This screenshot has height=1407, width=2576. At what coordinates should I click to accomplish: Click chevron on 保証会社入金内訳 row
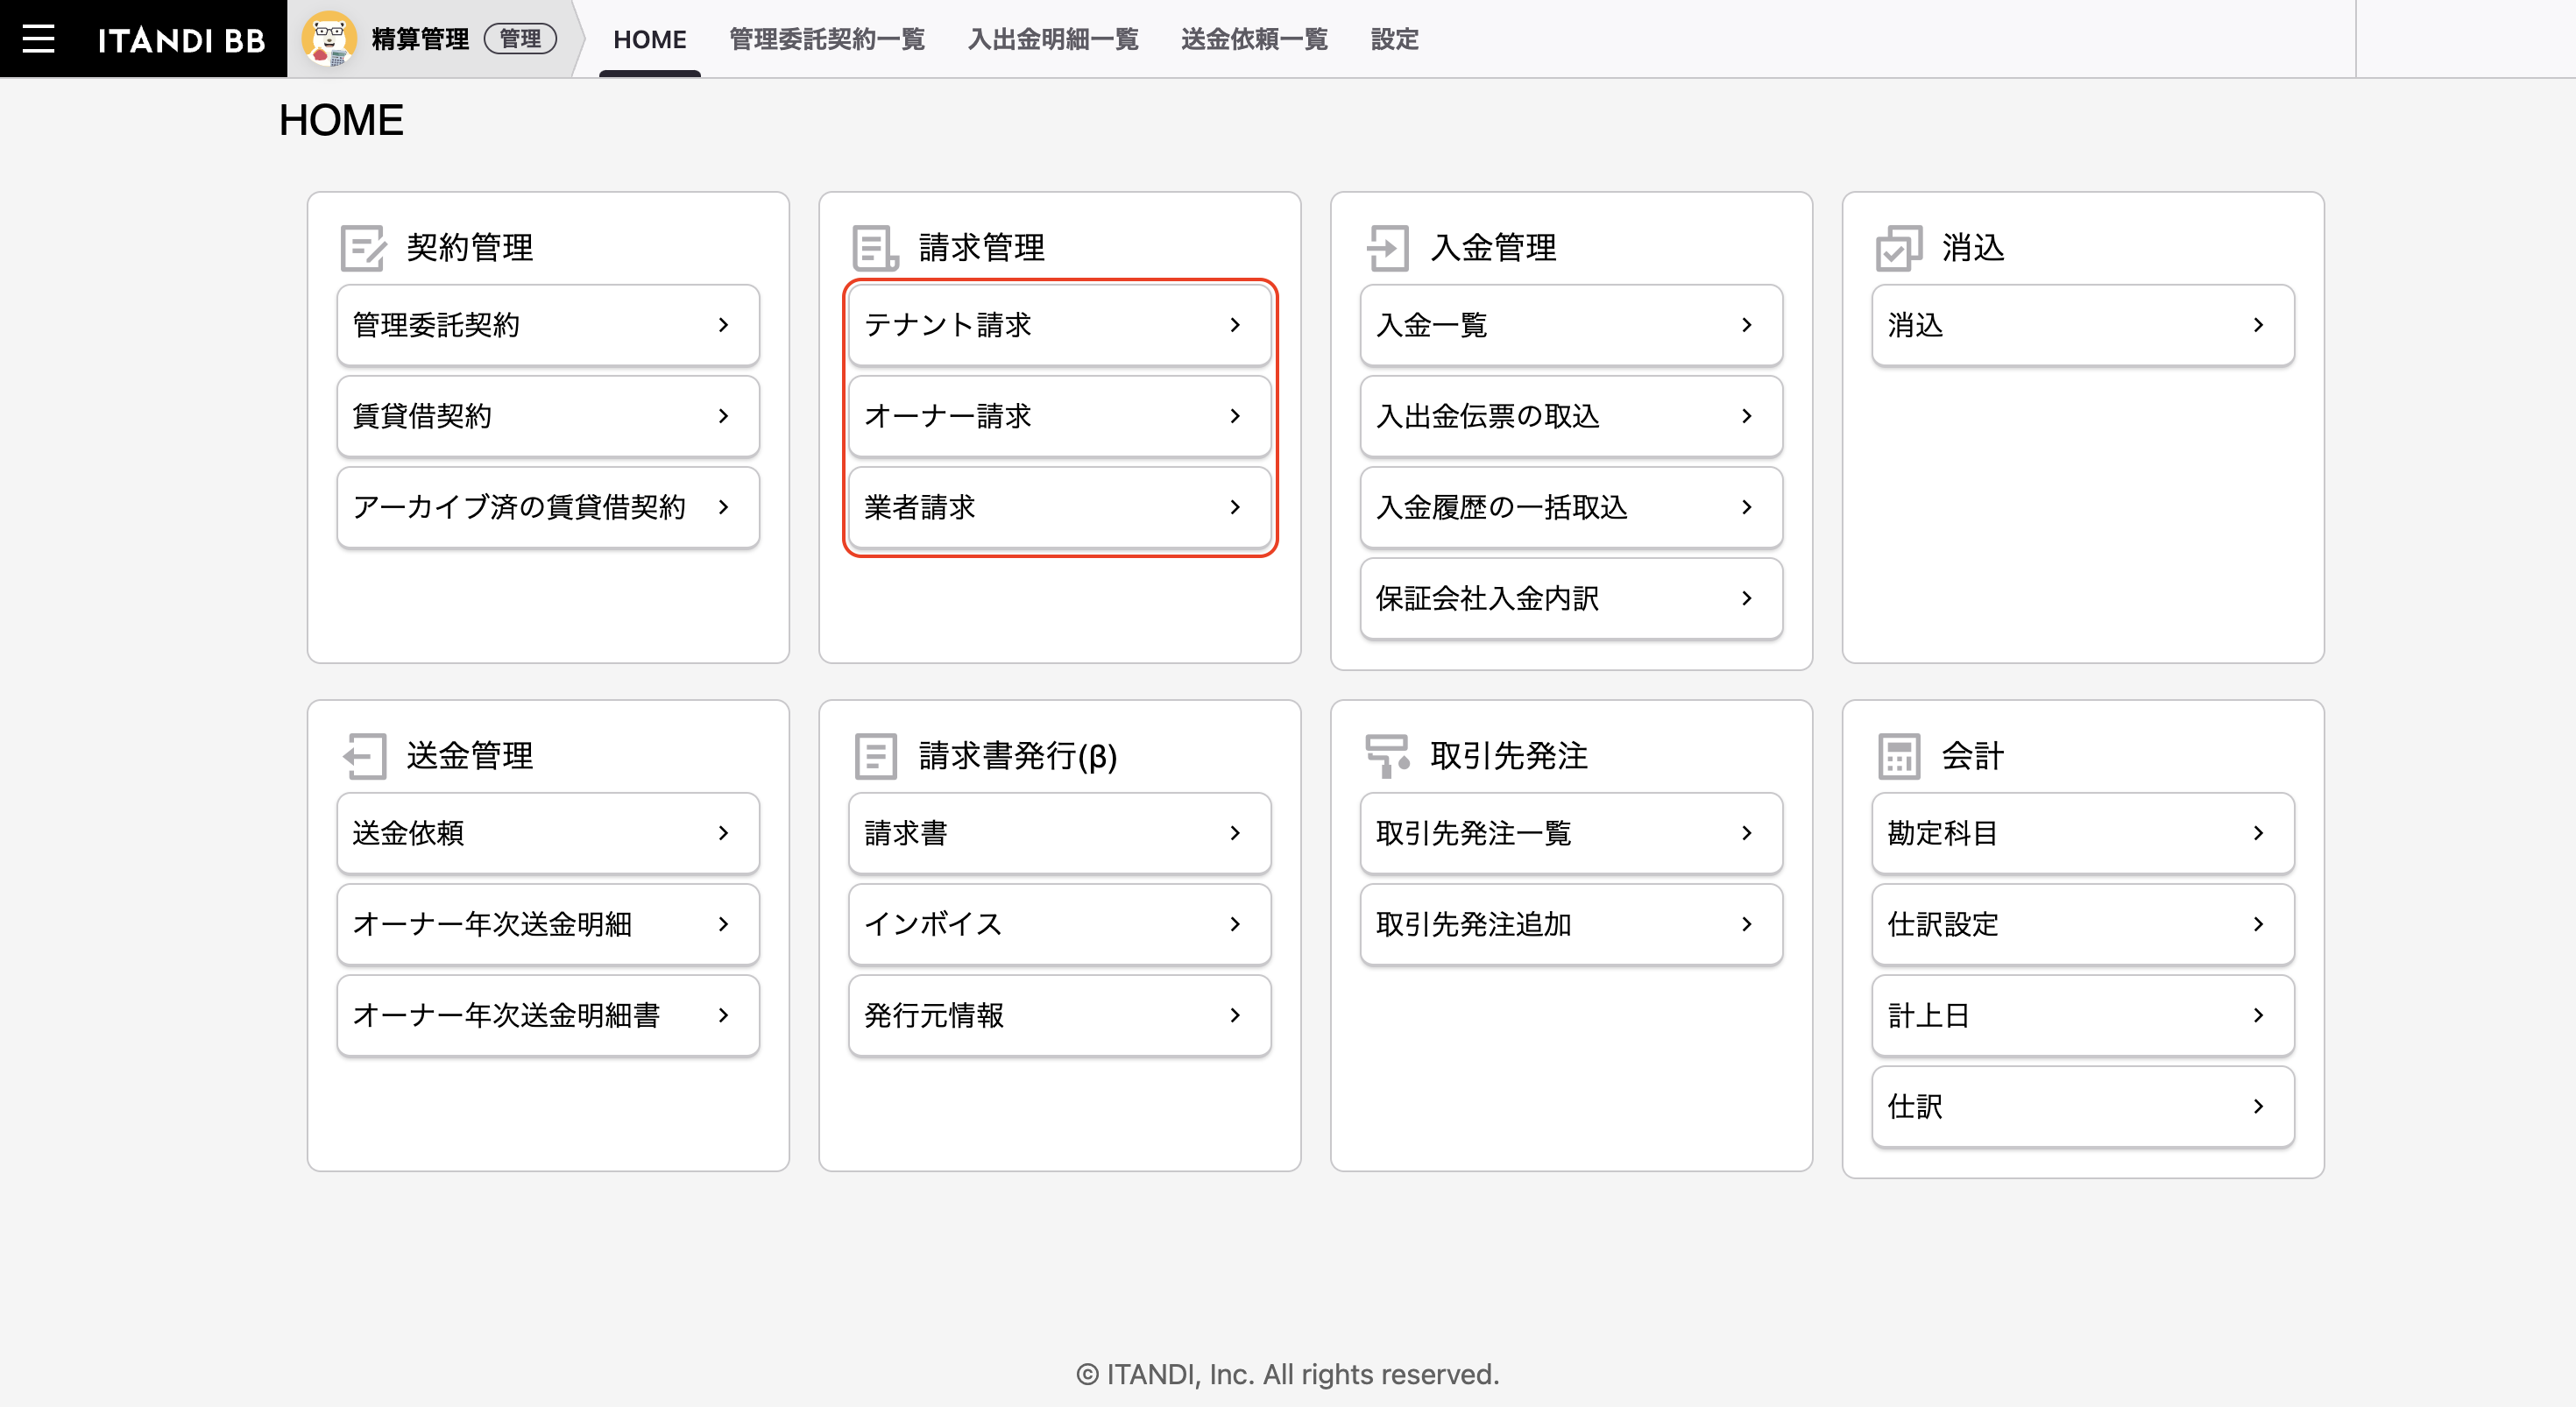click(1746, 598)
